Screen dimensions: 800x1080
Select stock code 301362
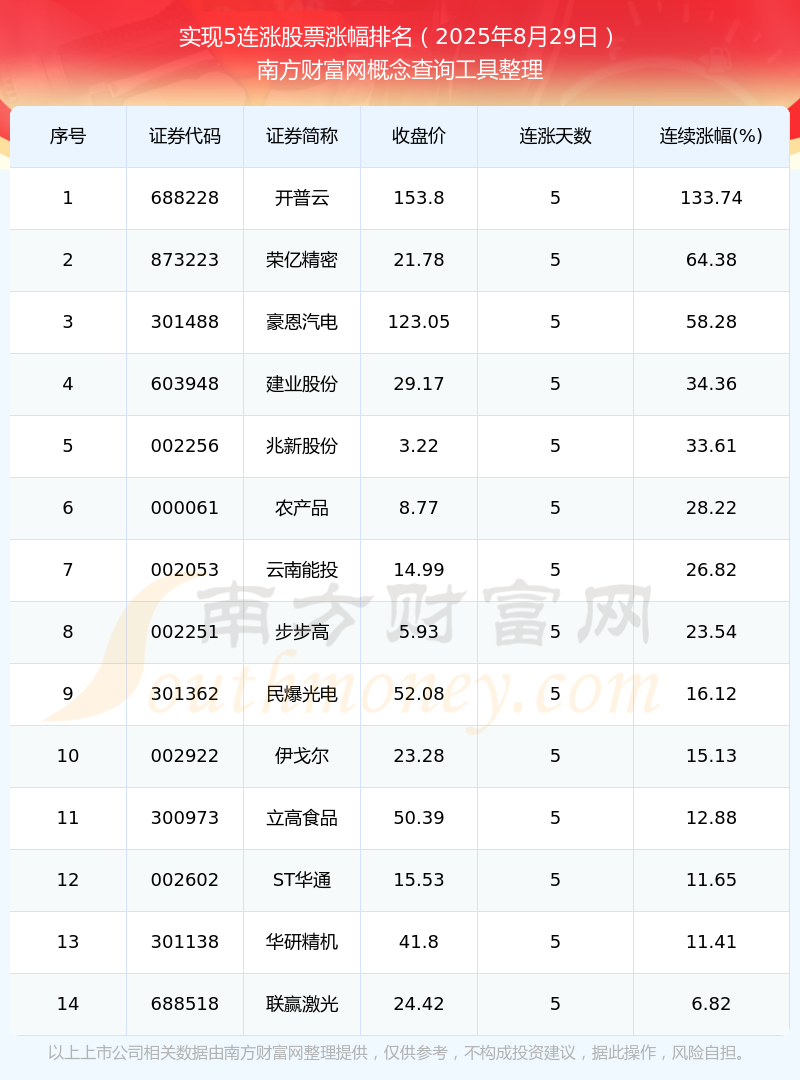[185, 694]
